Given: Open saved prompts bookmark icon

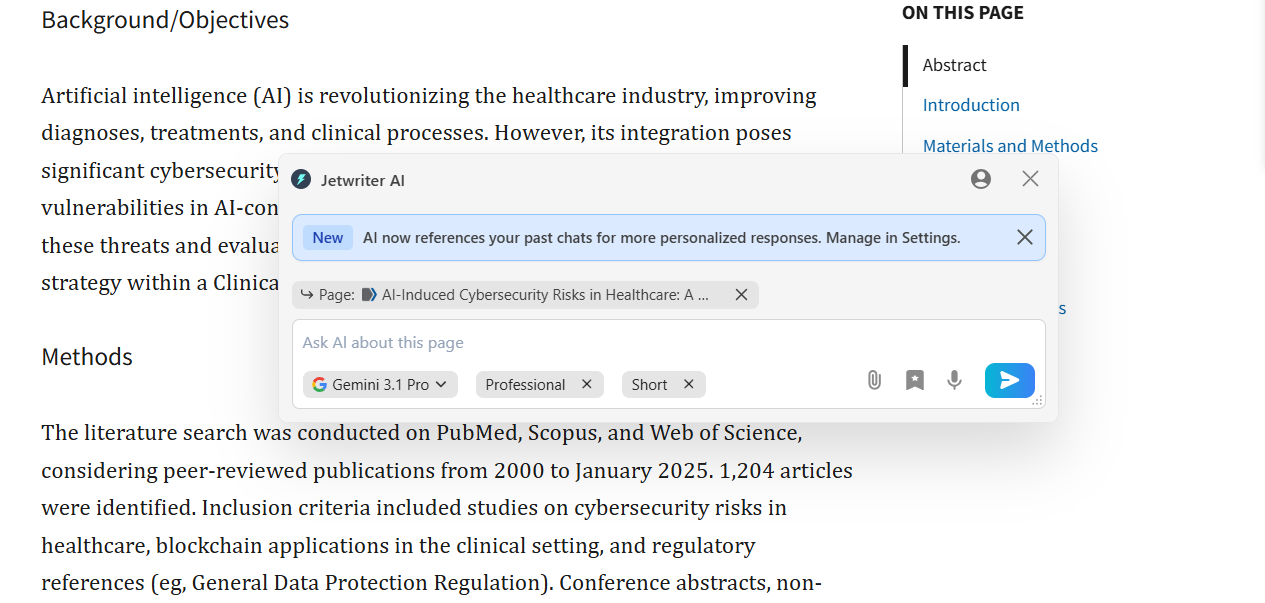Looking at the screenshot, I should click(x=915, y=380).
